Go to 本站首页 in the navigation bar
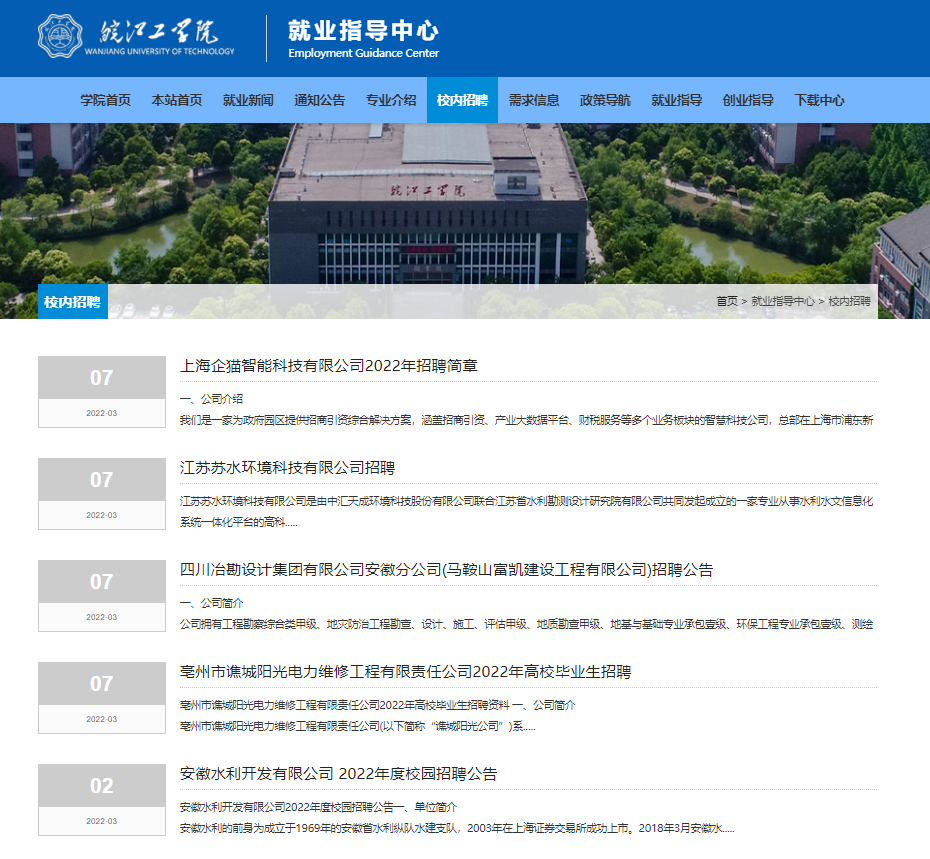Image resolution: width=930 pixels, height=859 pixels. [177, 100]
